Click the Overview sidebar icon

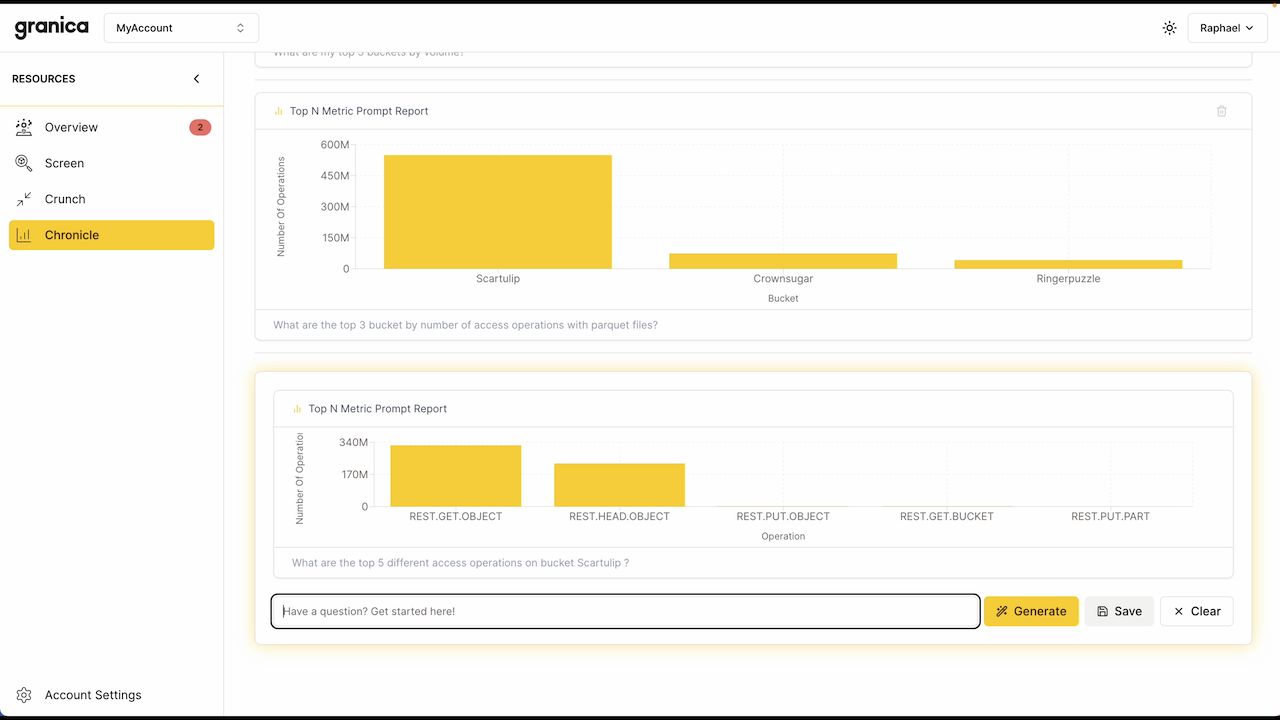[24, 127]
